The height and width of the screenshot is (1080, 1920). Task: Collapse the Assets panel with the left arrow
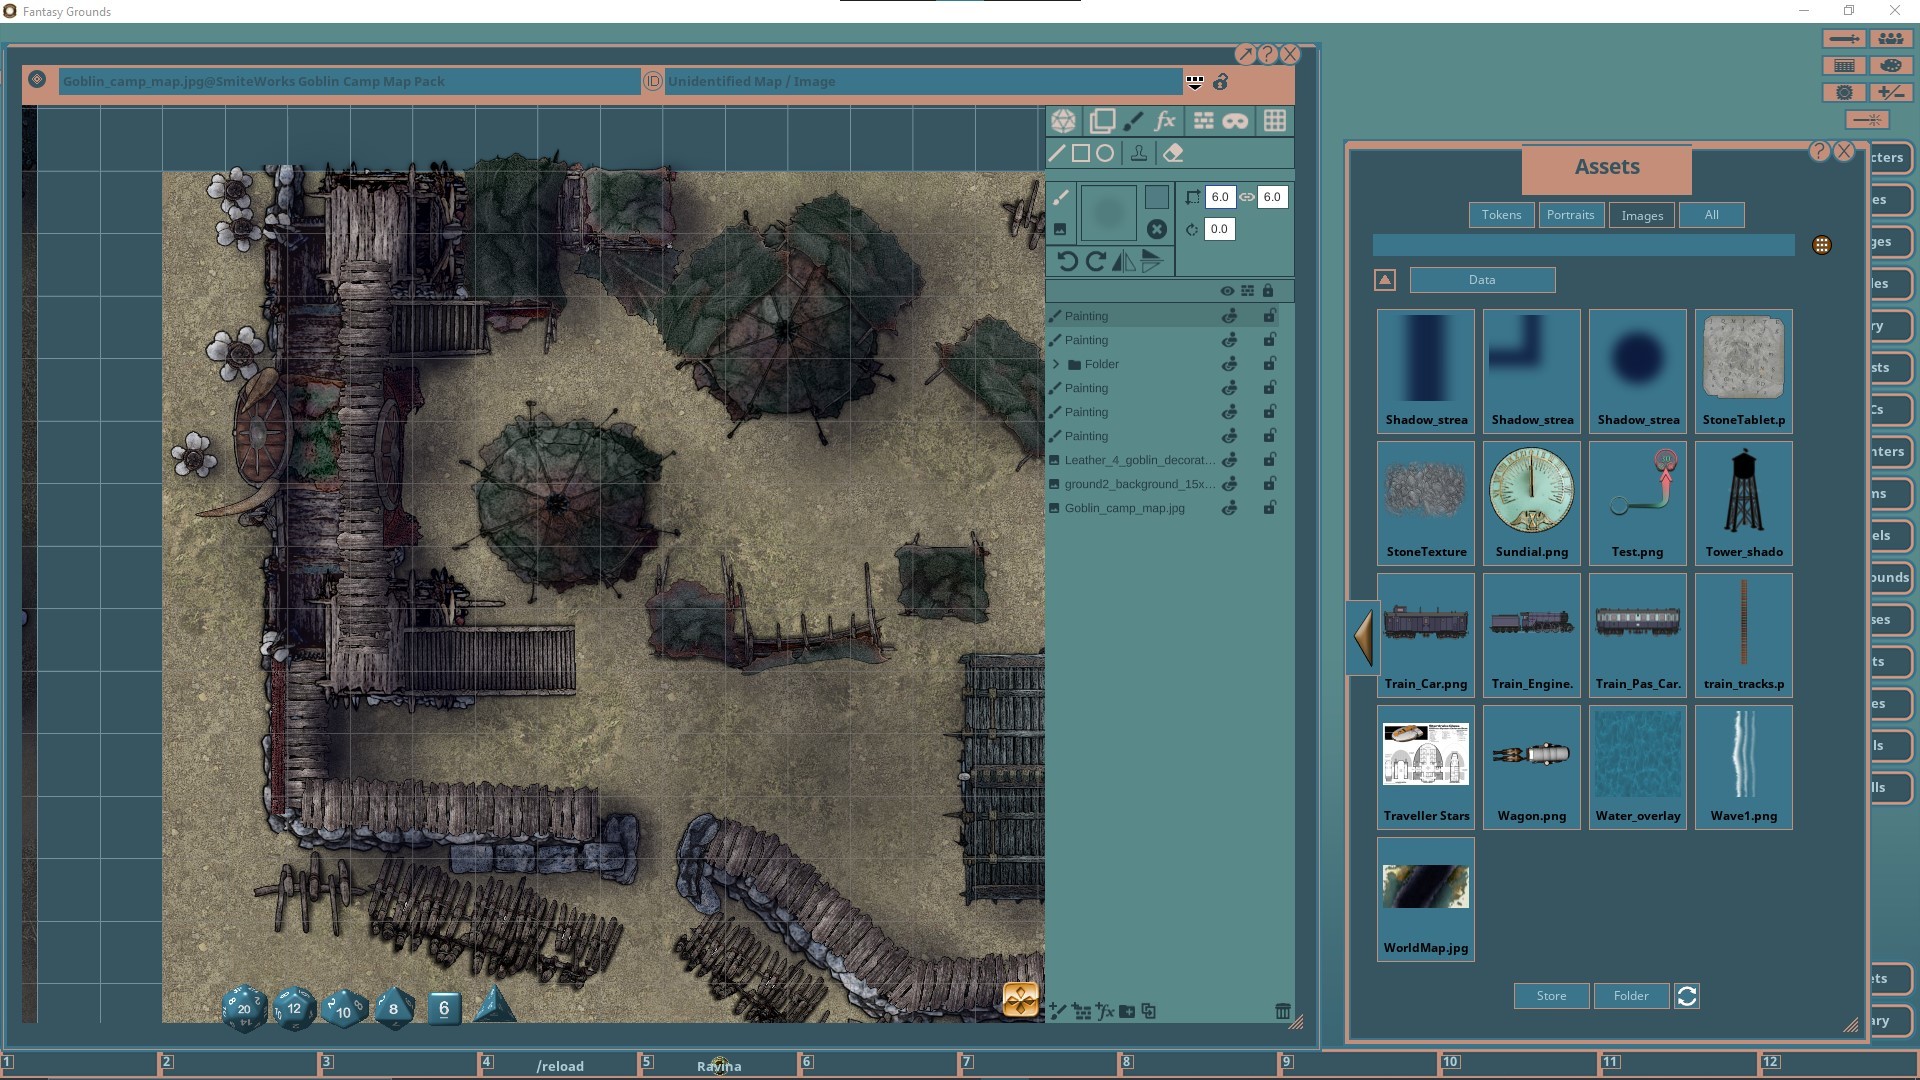coord(1362,637)
